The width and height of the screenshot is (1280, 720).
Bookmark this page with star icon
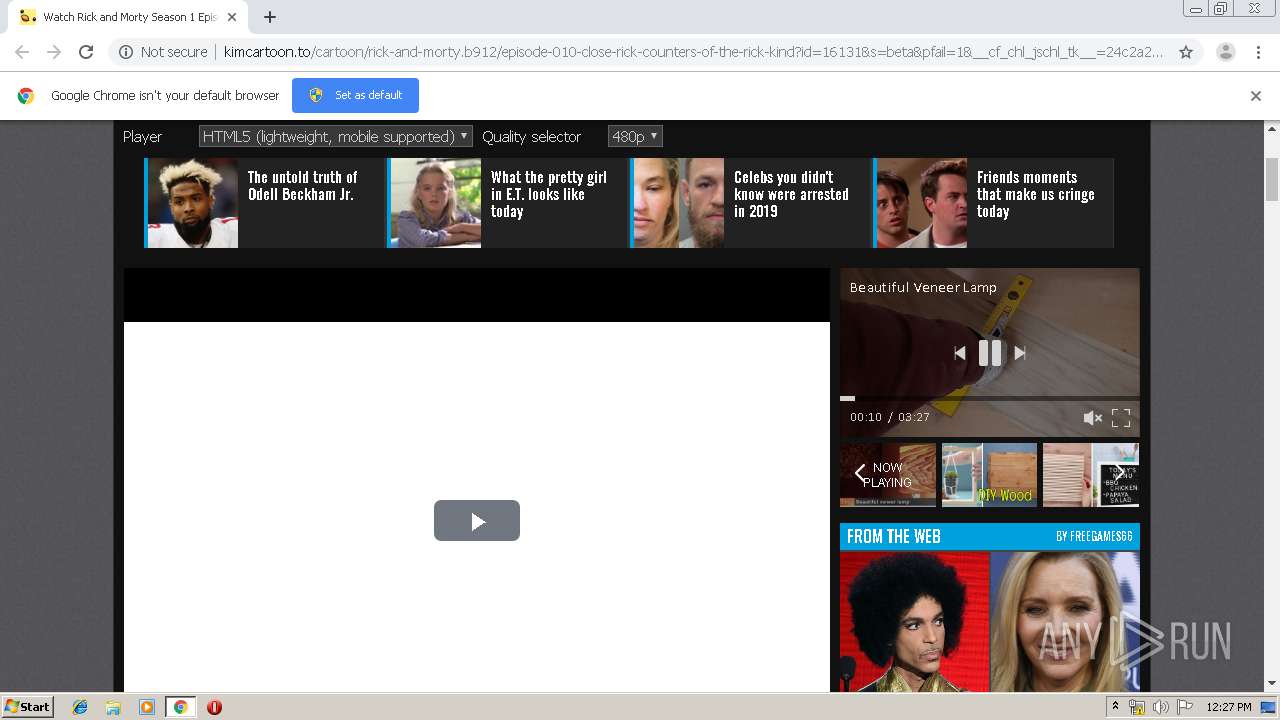1186,52
